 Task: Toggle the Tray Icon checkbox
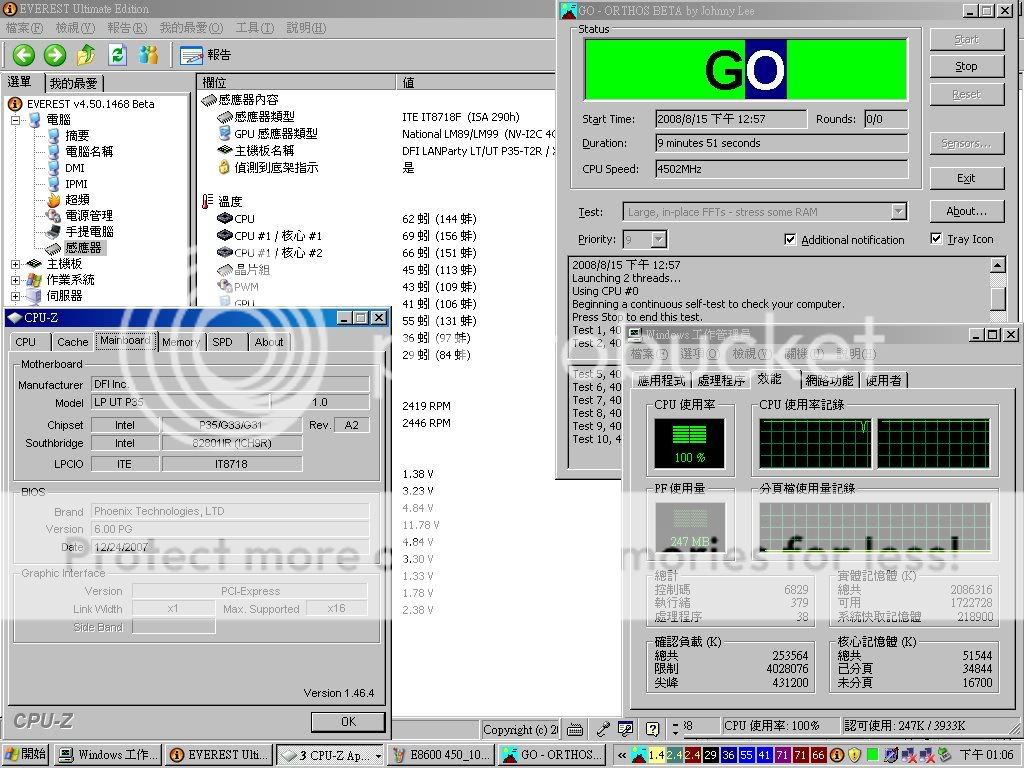tap(936, 239)
